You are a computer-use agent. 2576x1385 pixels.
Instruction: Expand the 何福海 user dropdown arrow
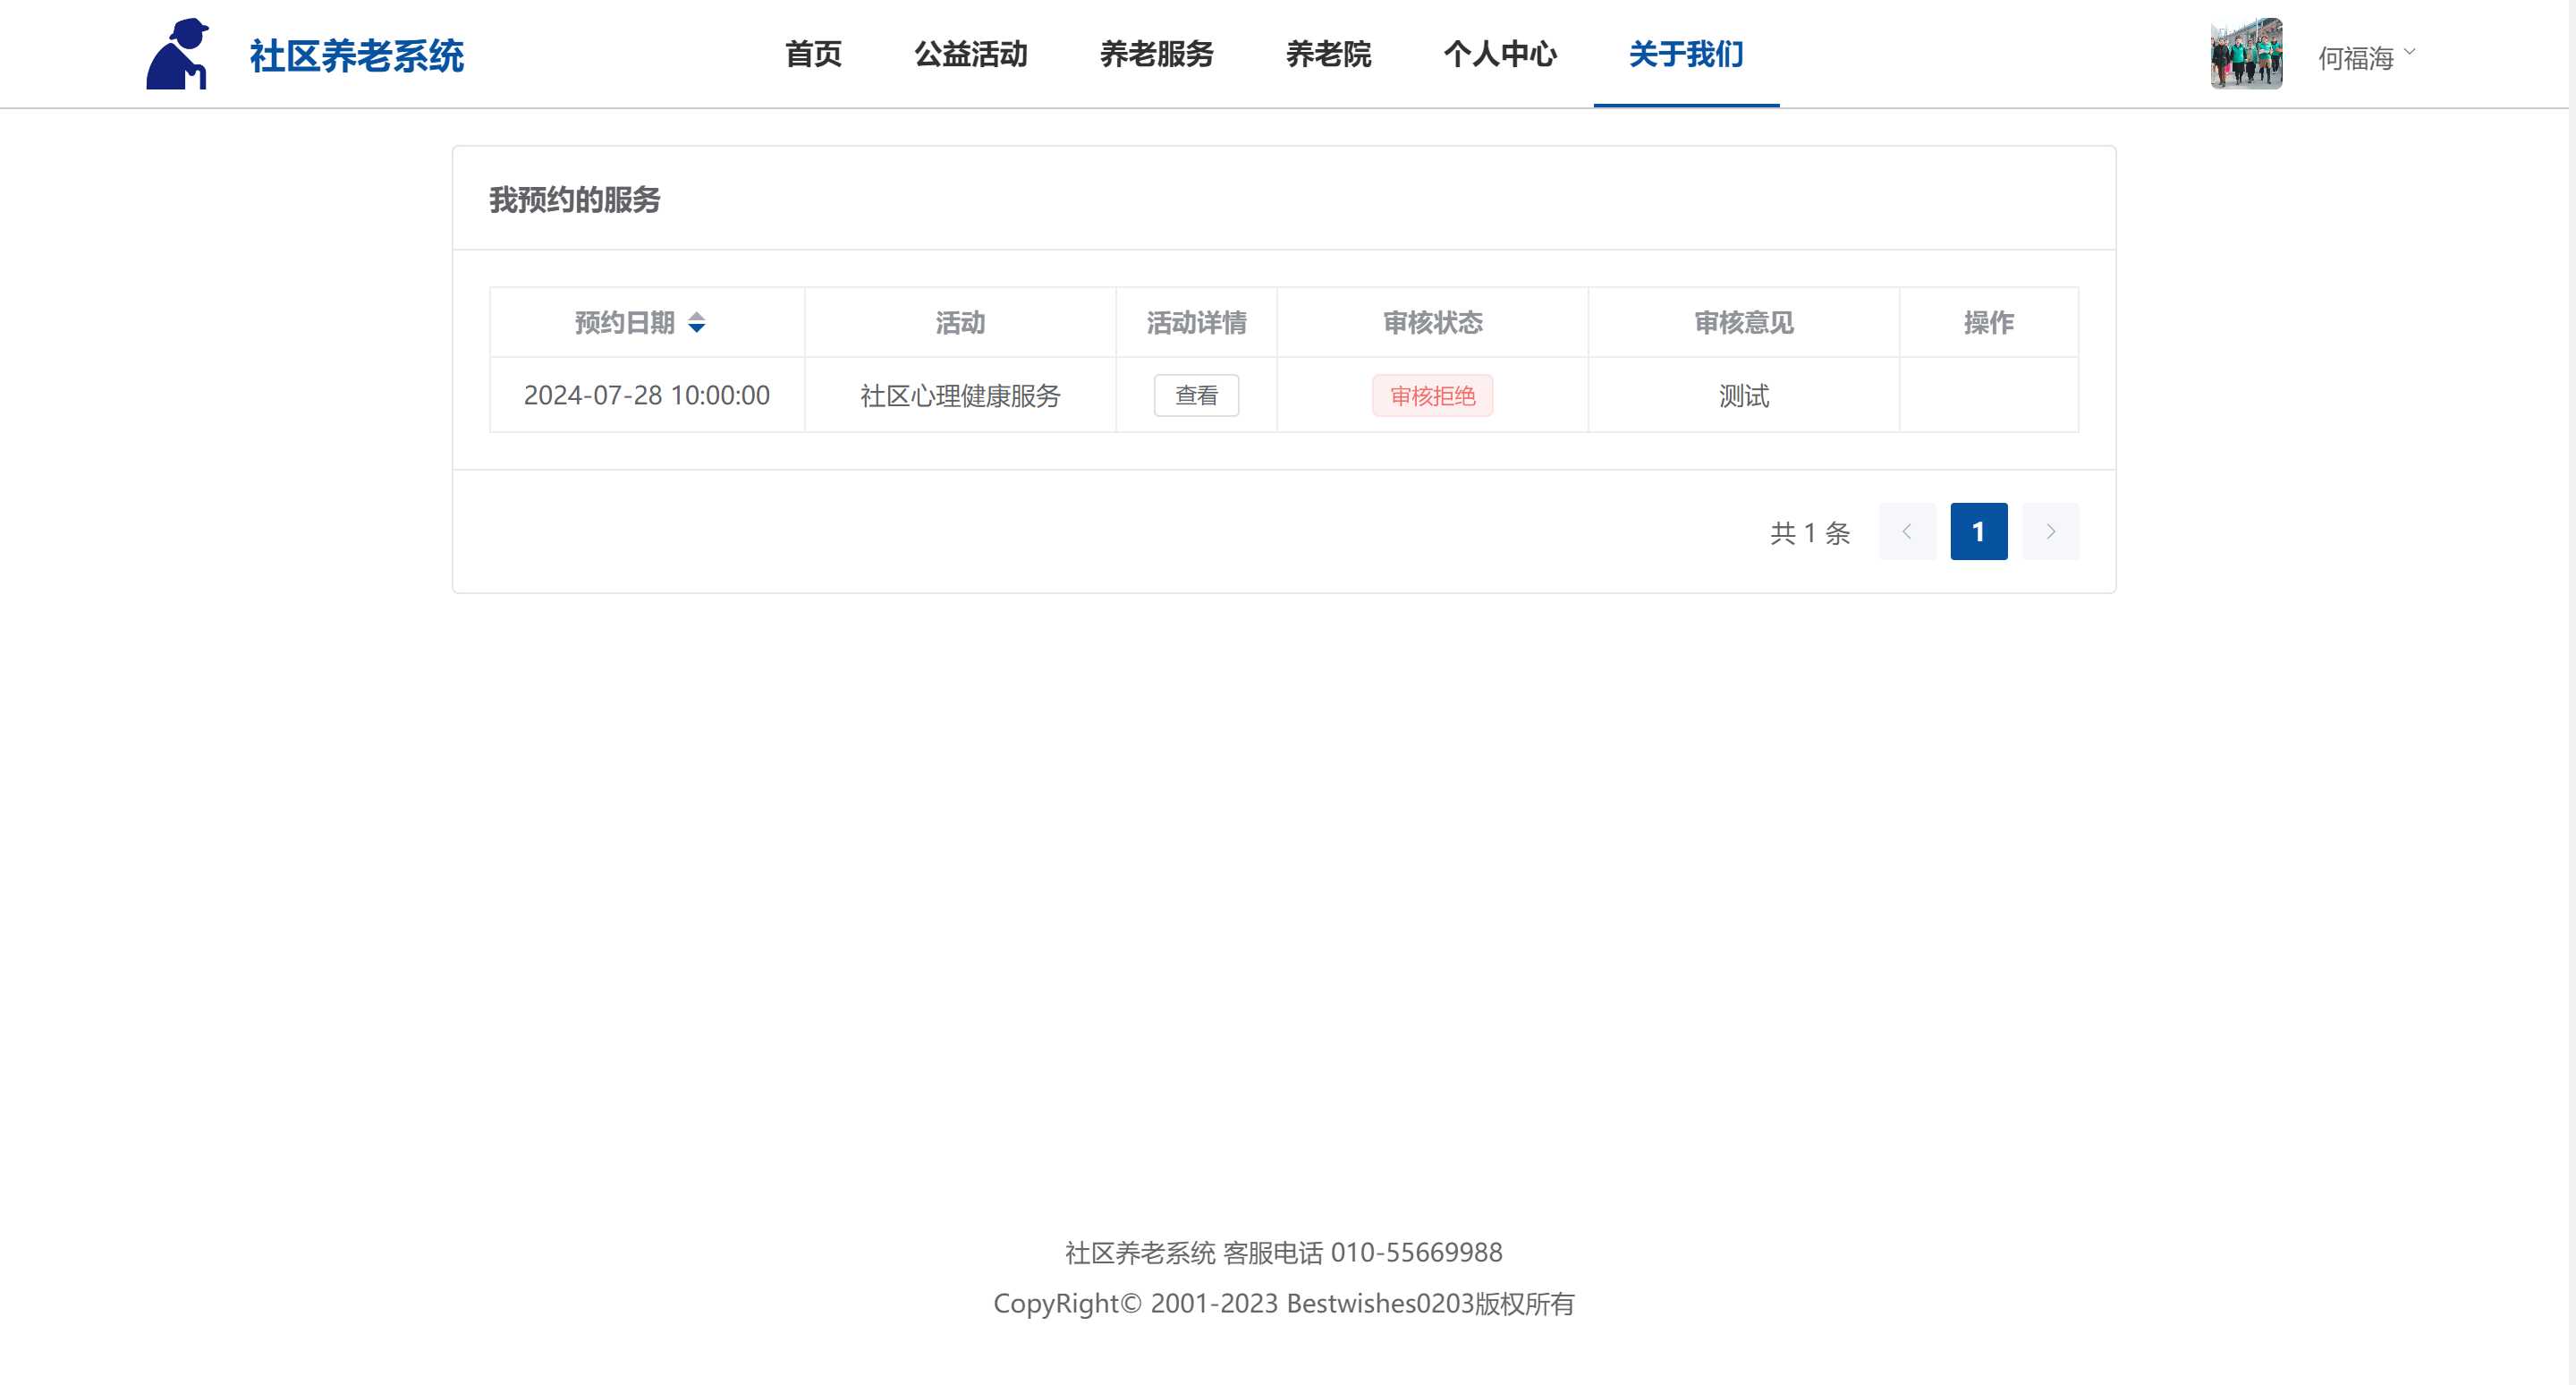coord(2409,52)
